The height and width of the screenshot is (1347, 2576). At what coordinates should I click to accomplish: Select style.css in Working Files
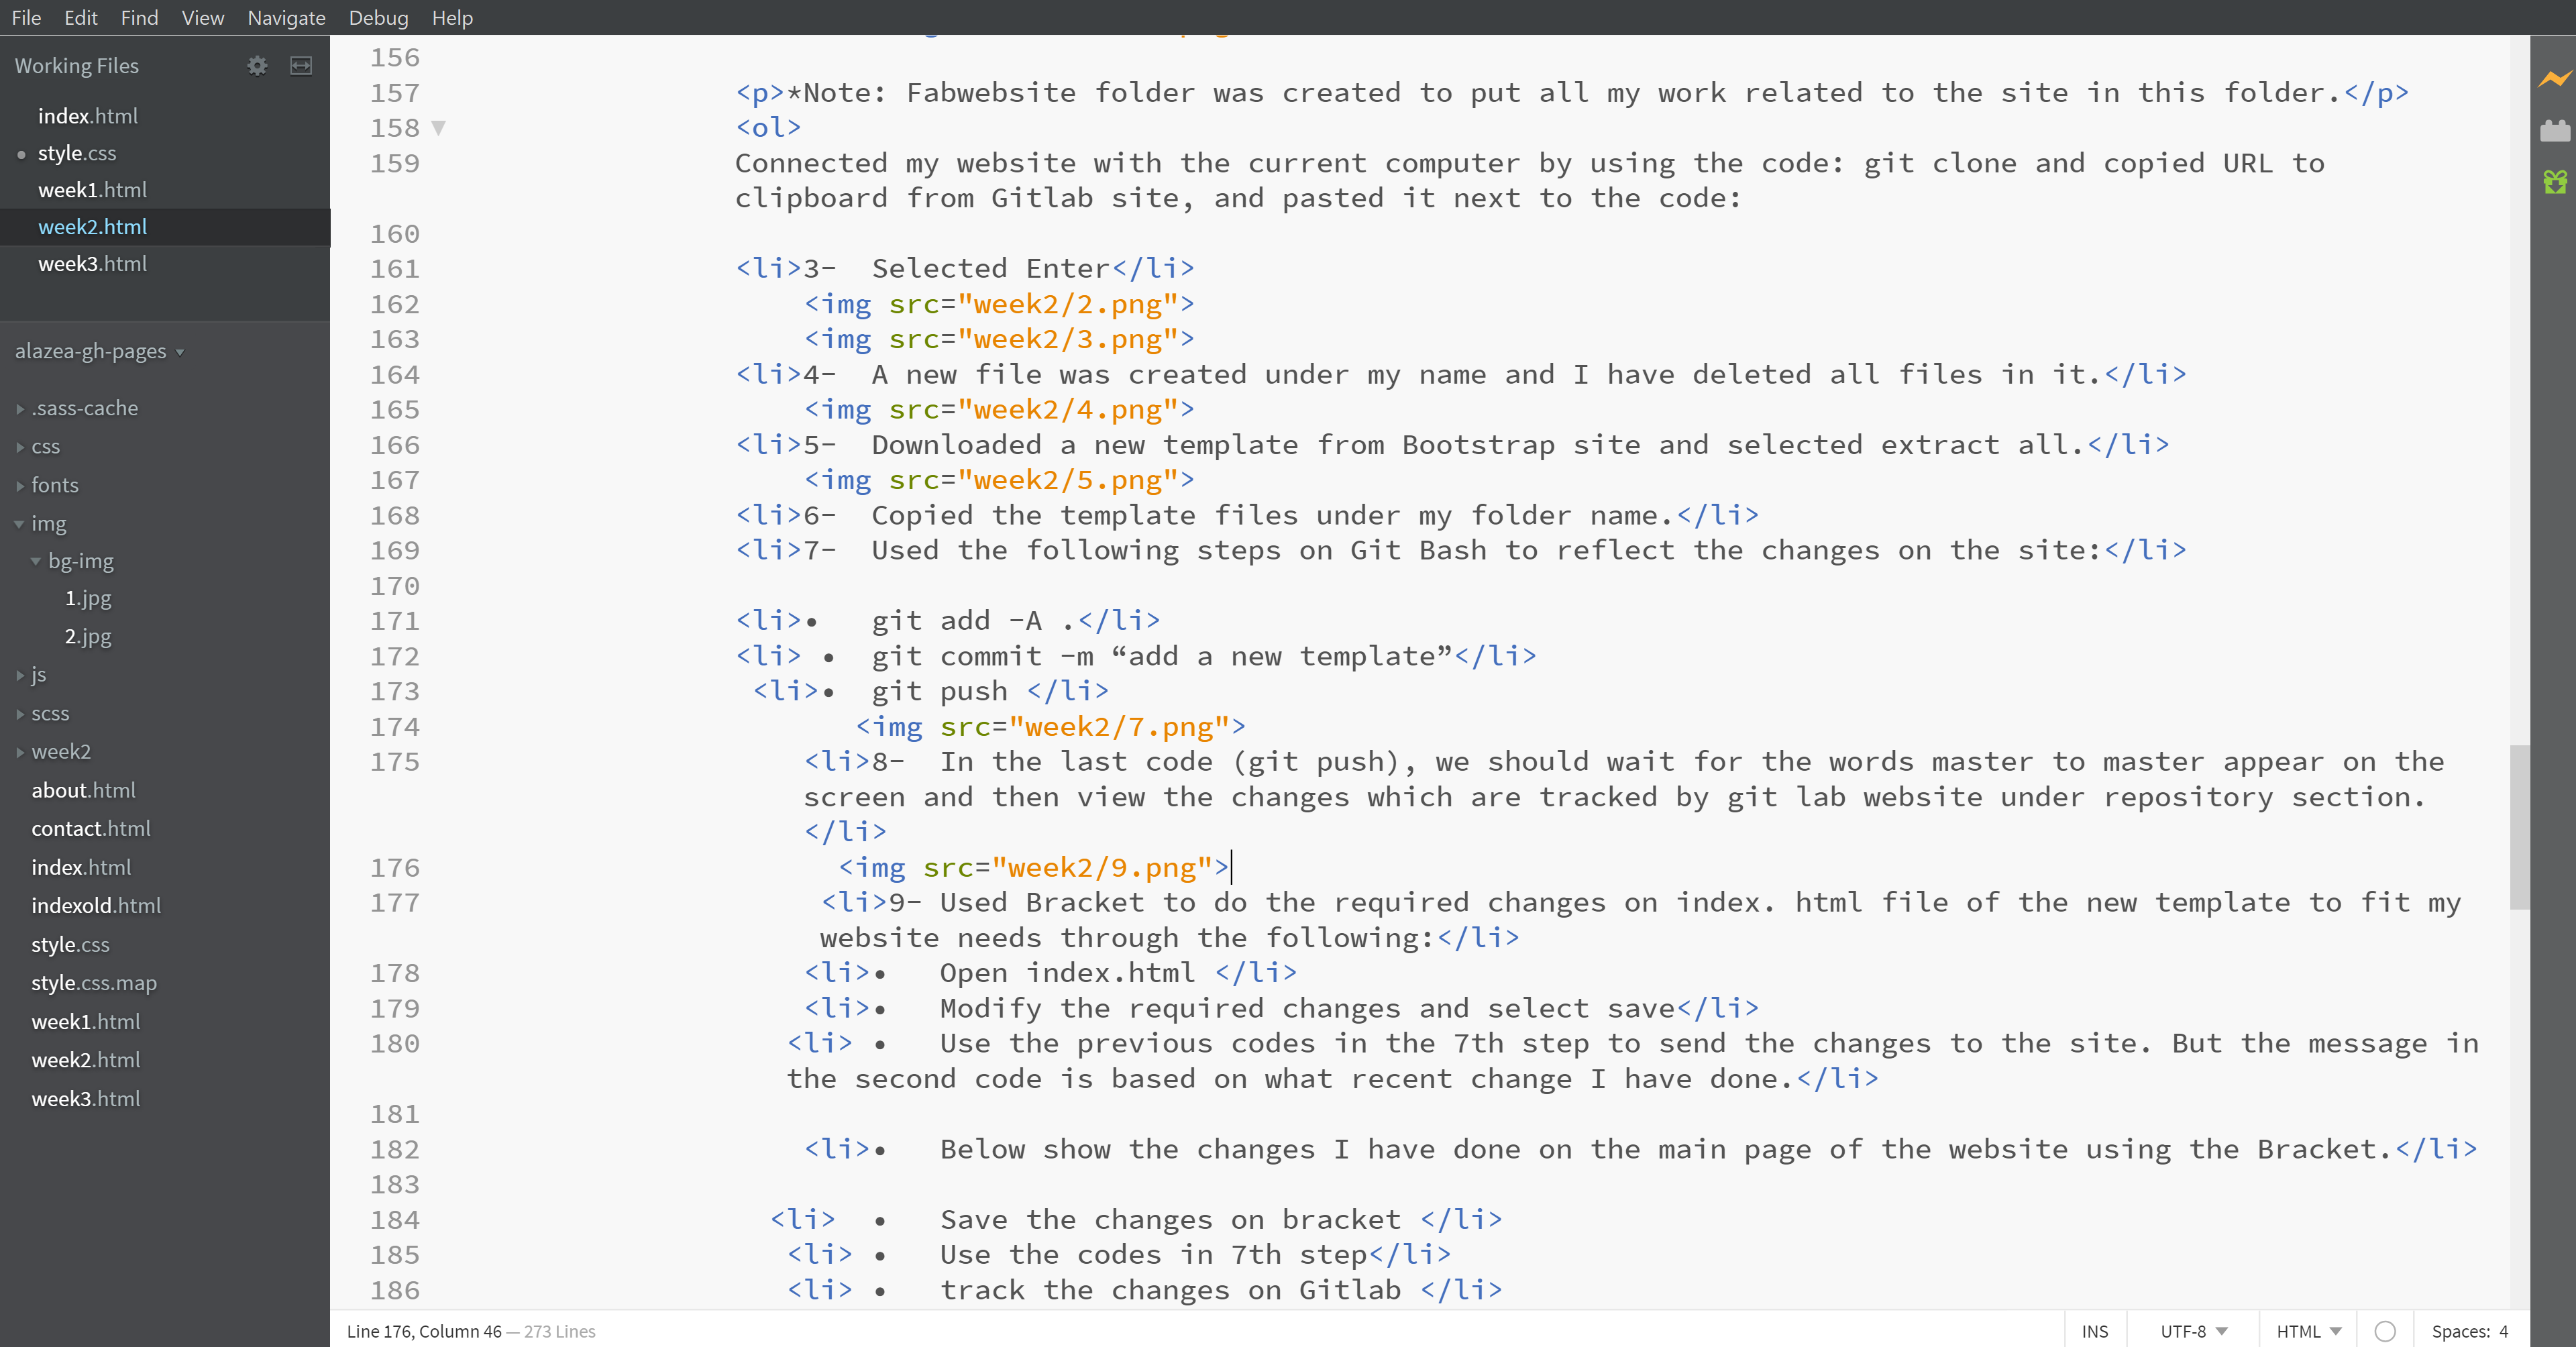point(77,153)
